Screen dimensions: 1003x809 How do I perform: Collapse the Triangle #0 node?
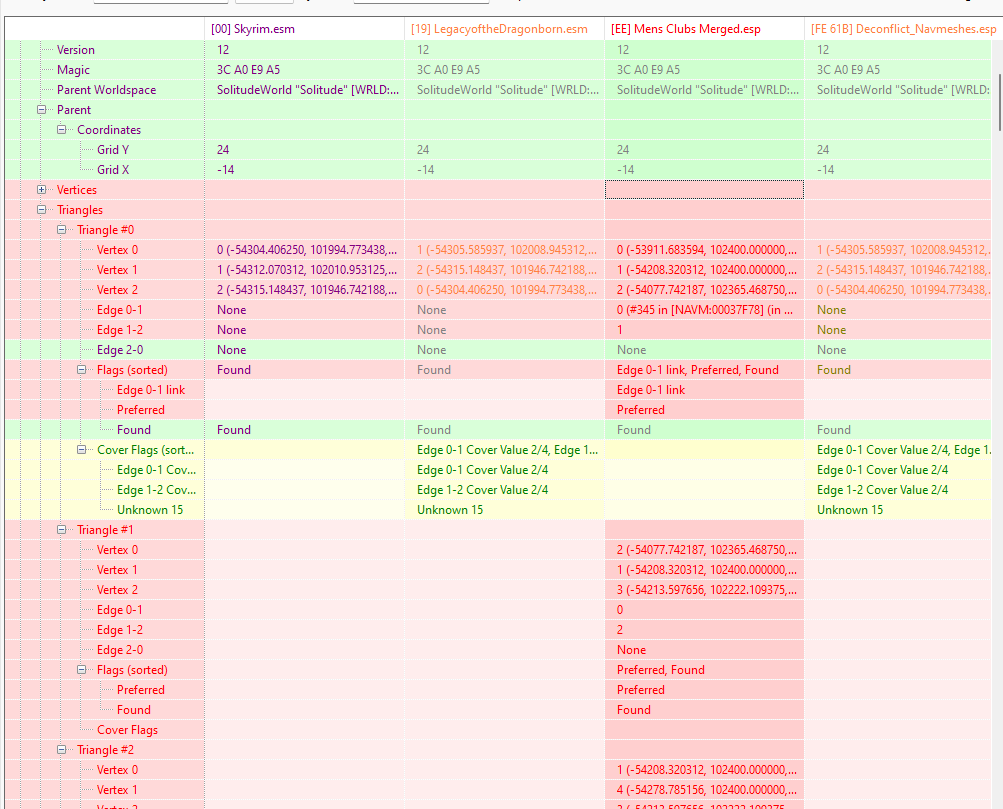coord(61,230)
